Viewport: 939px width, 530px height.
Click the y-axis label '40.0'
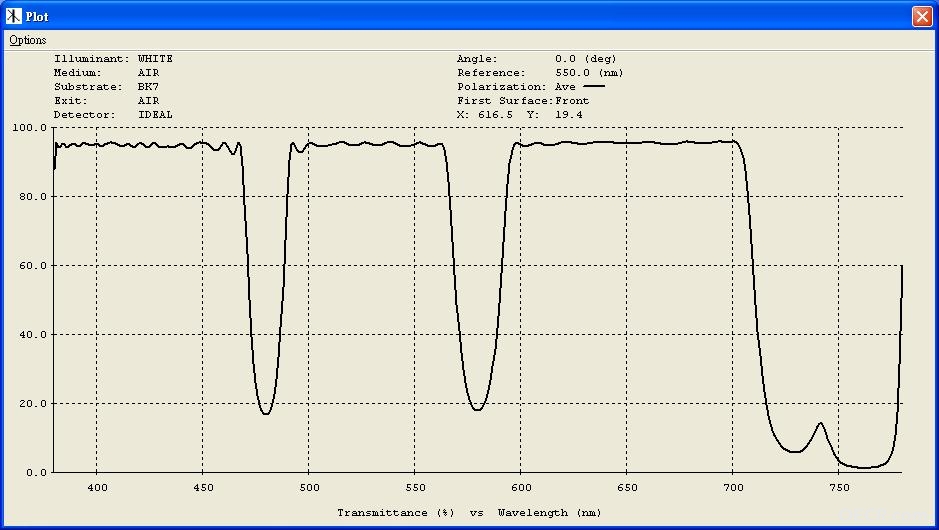(x=34, y=334)
